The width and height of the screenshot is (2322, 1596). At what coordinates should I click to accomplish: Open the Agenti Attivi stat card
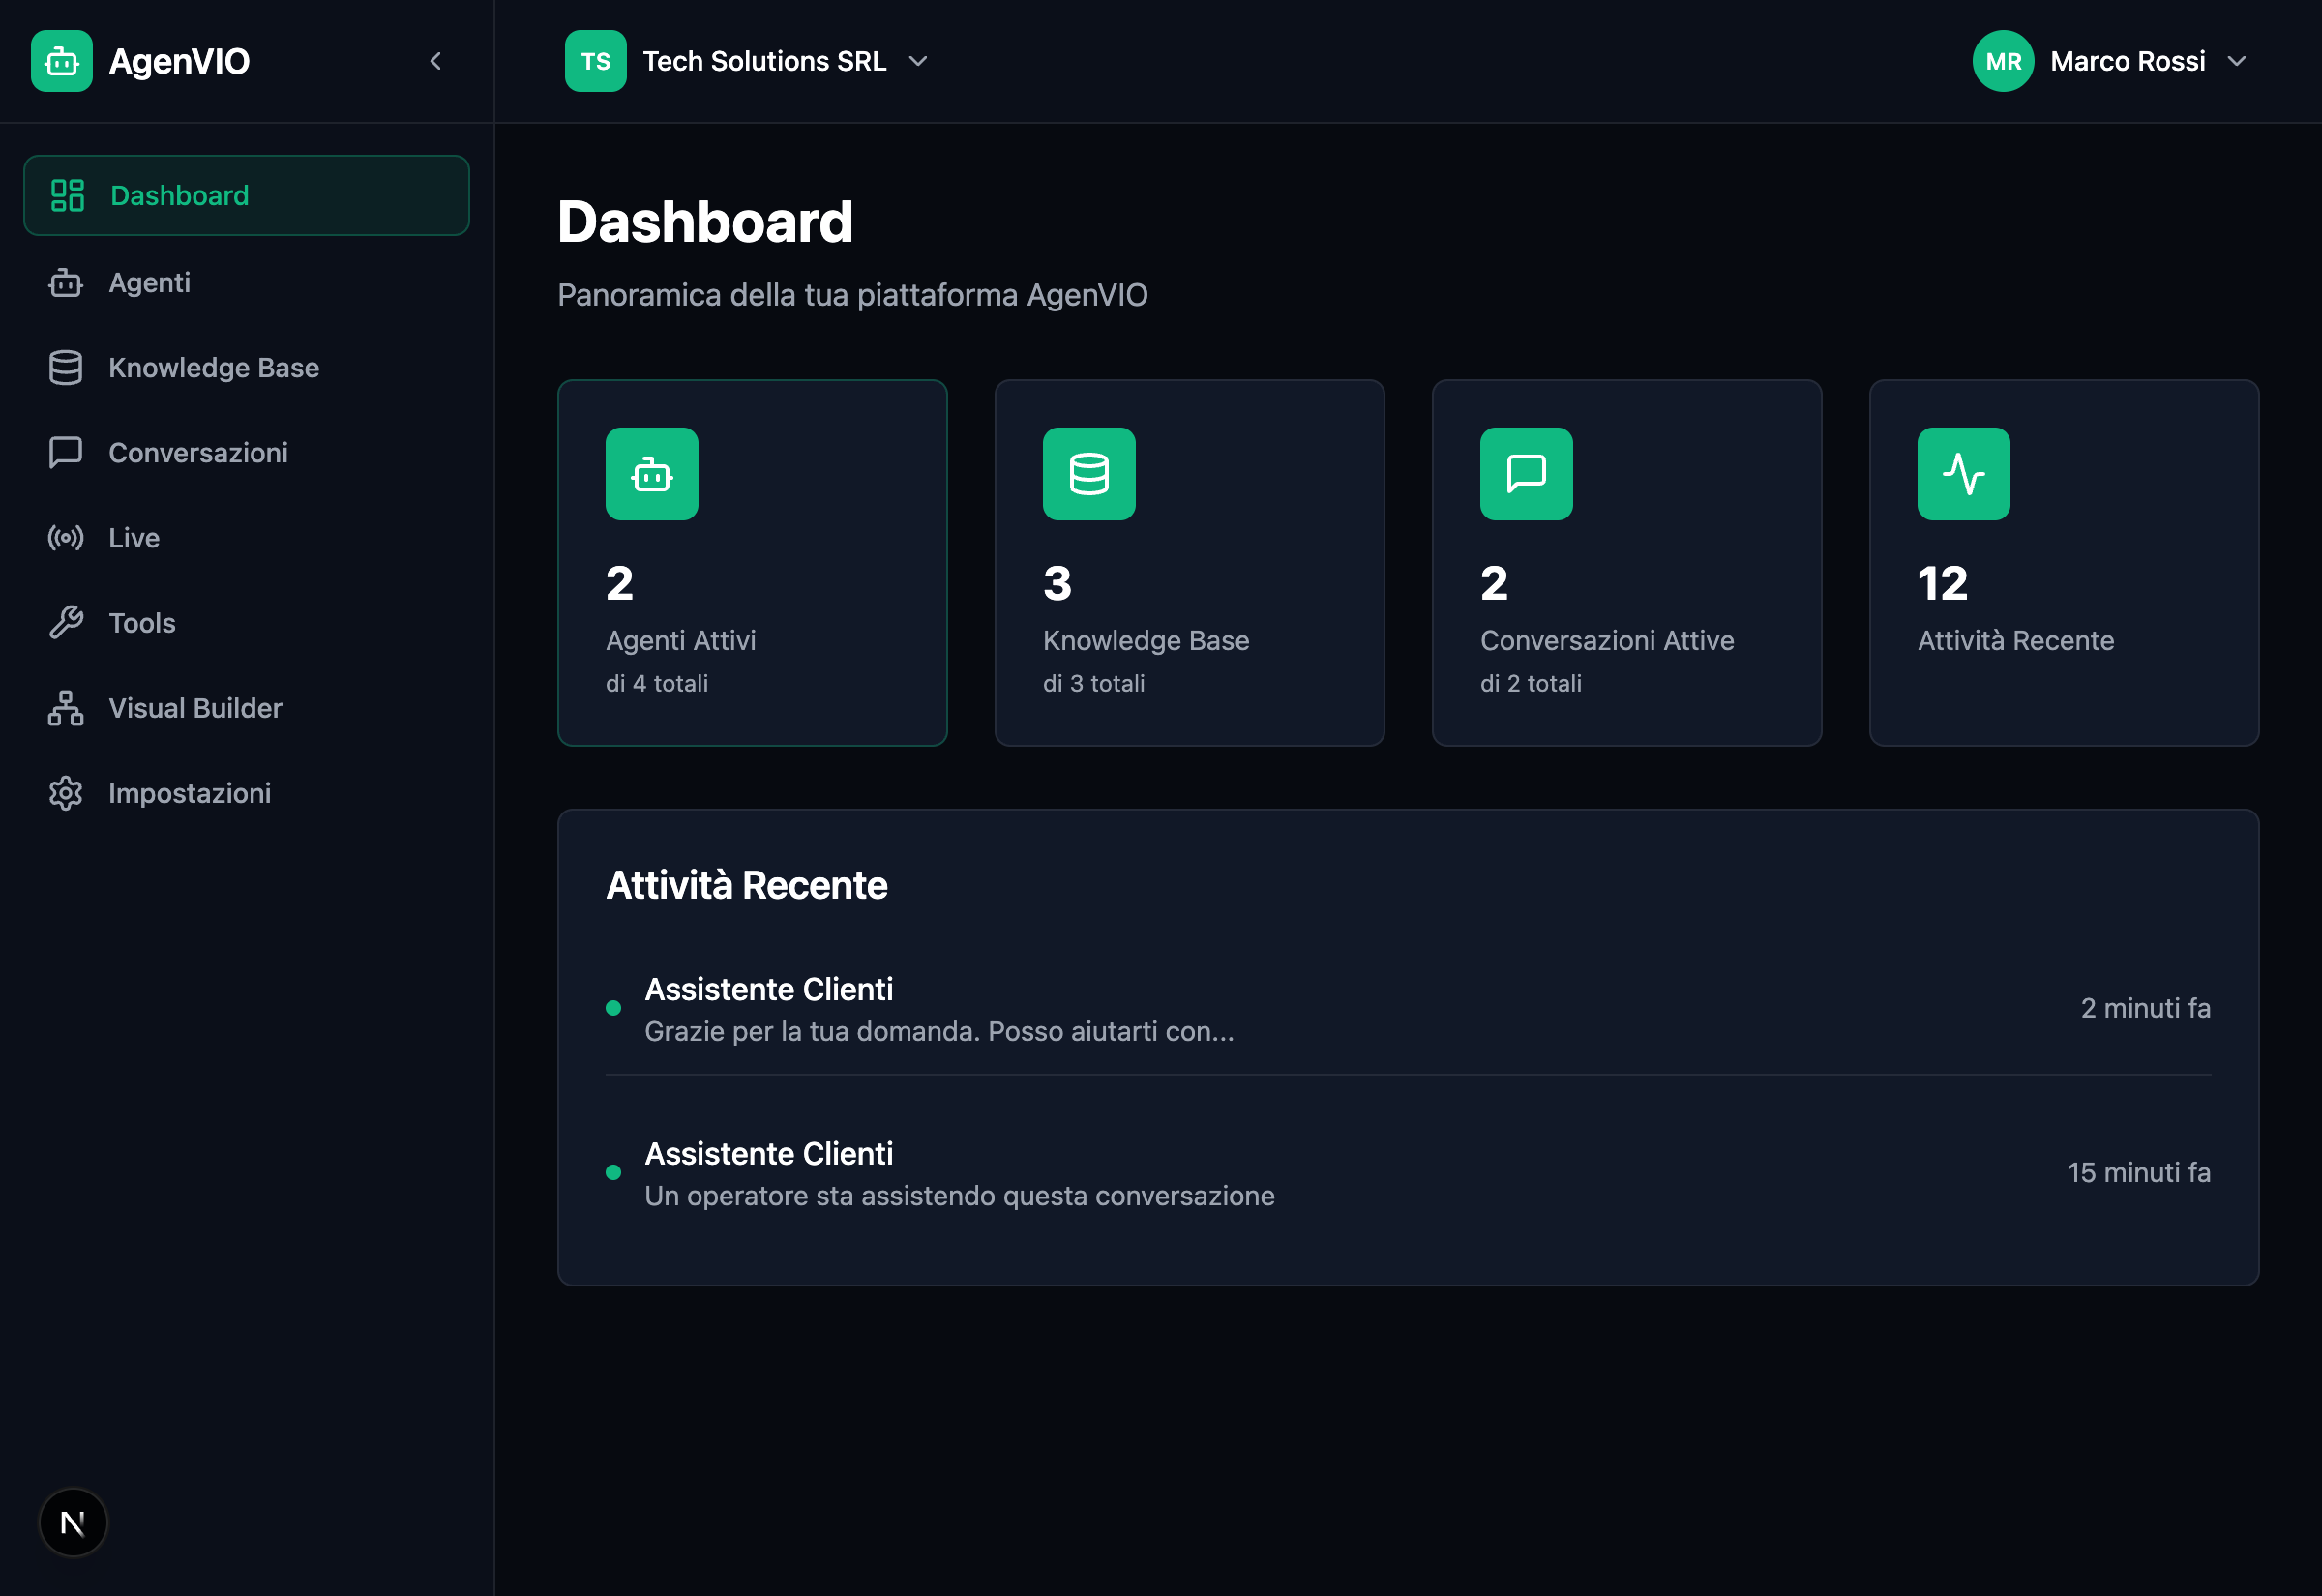click(752, 562)
